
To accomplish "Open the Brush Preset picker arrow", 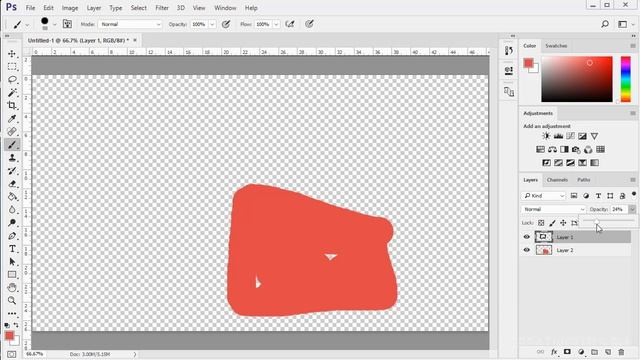I will point(54,25).
